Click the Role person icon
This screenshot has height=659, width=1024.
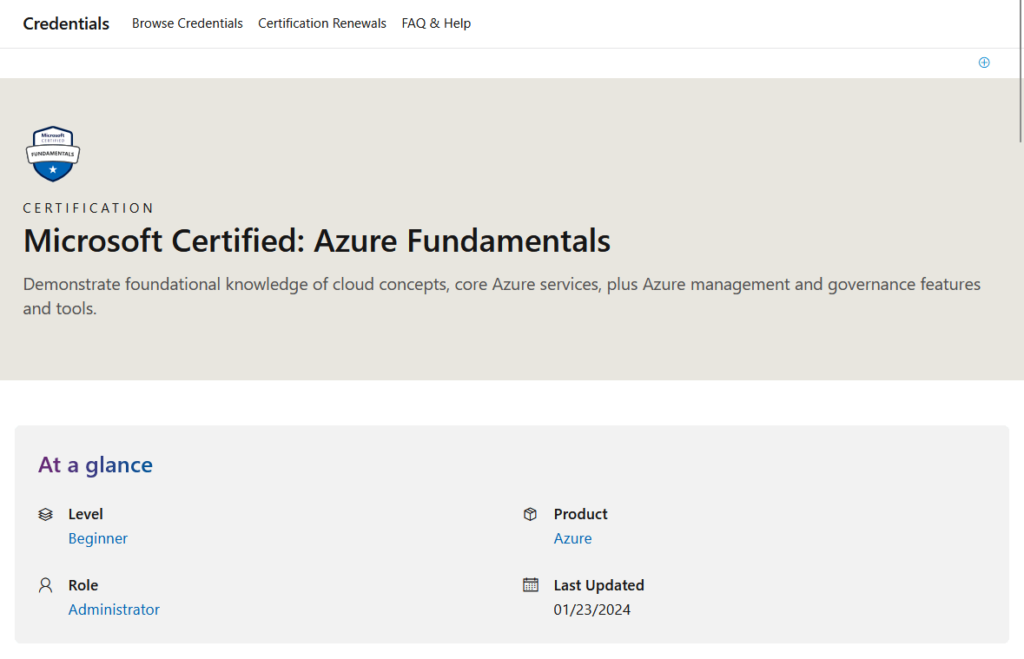pos(45,585)
